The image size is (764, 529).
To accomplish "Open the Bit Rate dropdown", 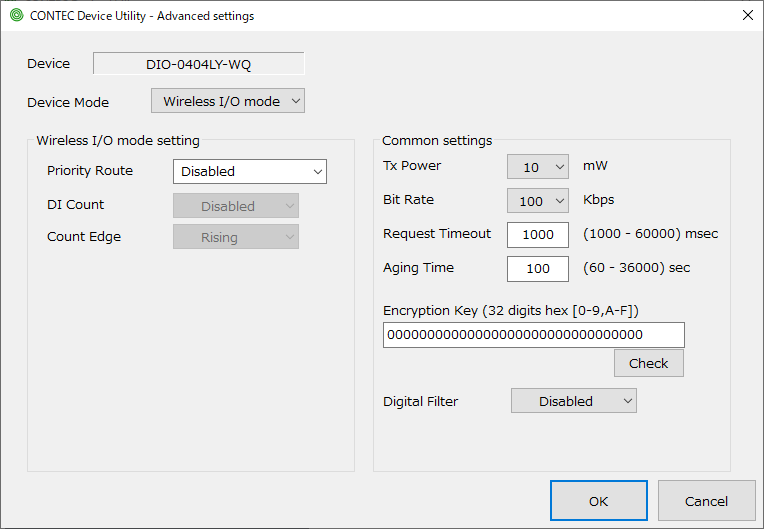I will coord(537,201).
